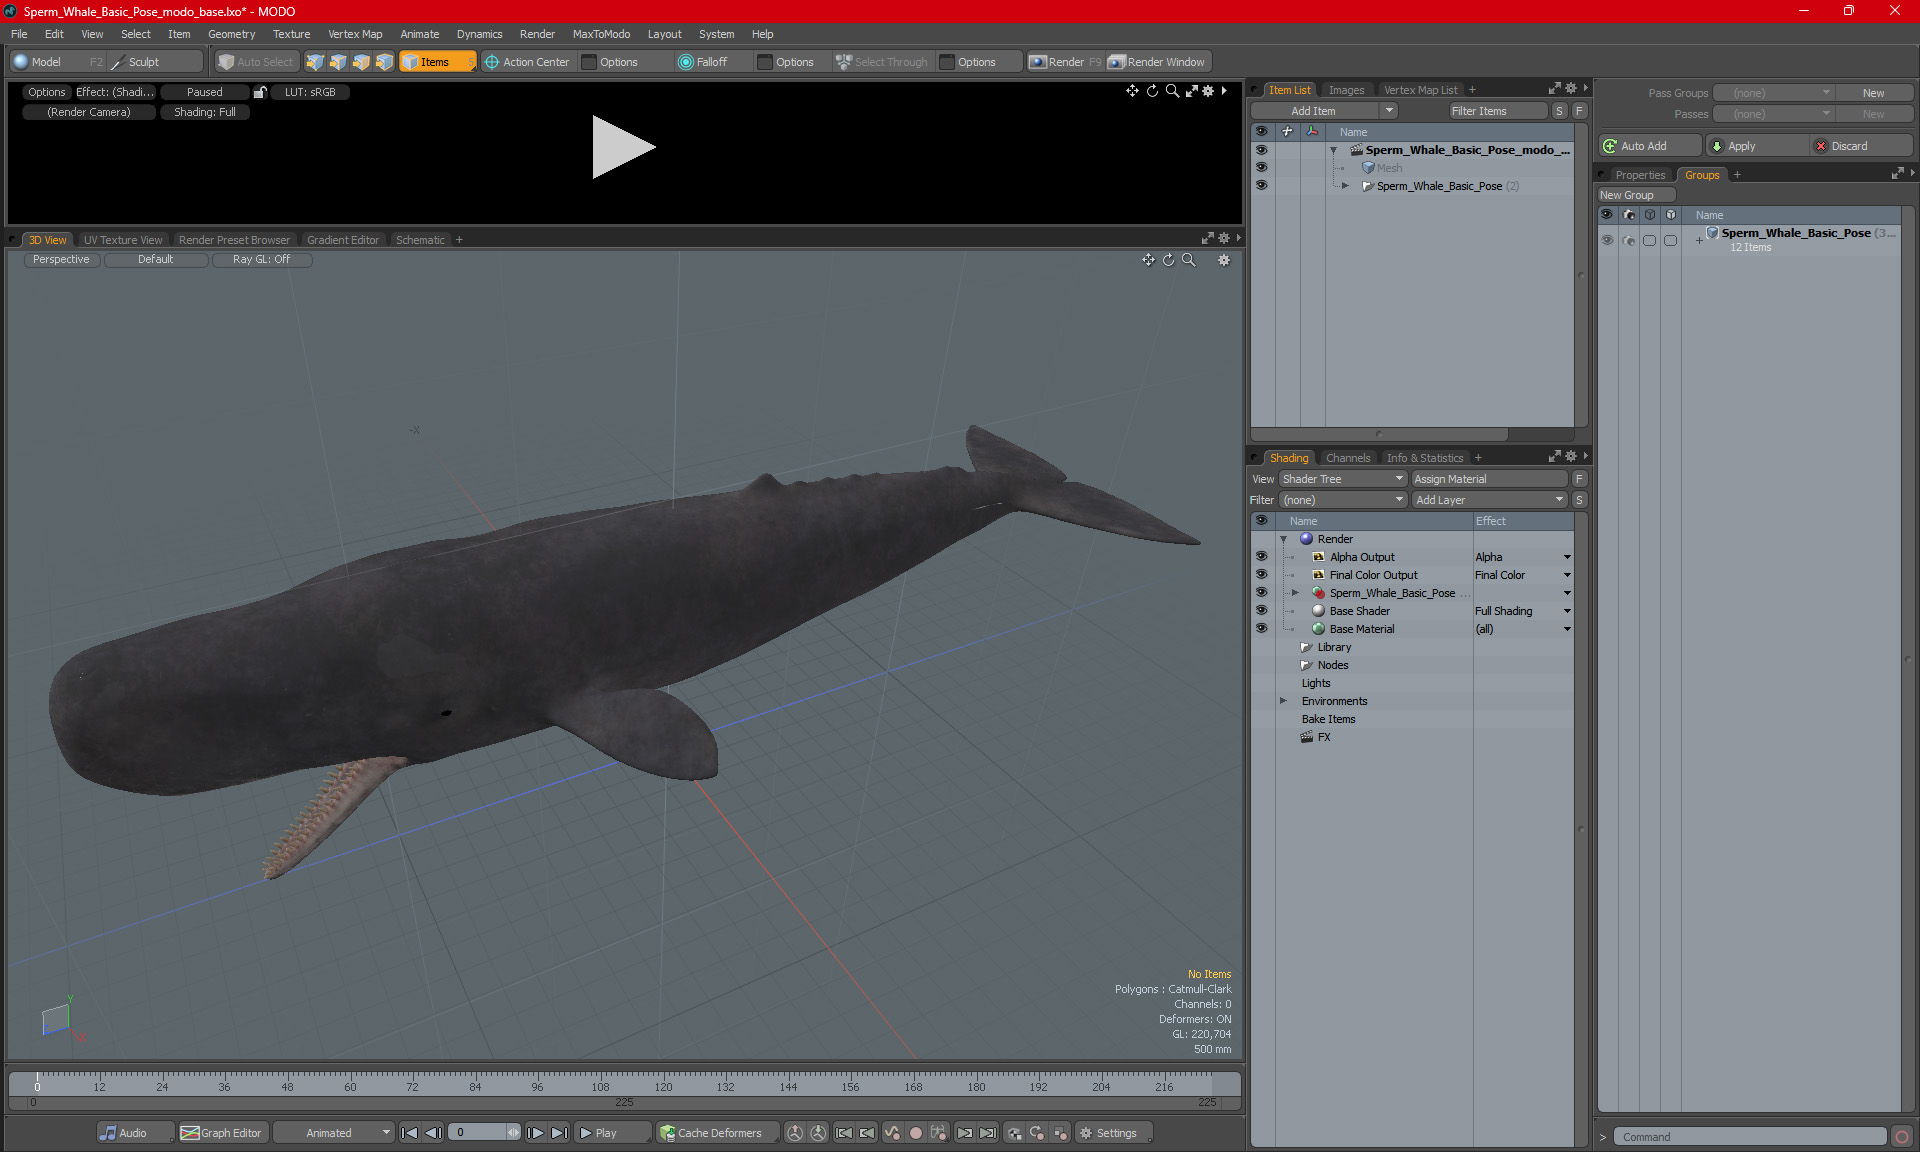The height and width of the screenshot is (1152, 1920).
Task: Hide the Alpha Output layer visibility
Action: point(1261,557)
